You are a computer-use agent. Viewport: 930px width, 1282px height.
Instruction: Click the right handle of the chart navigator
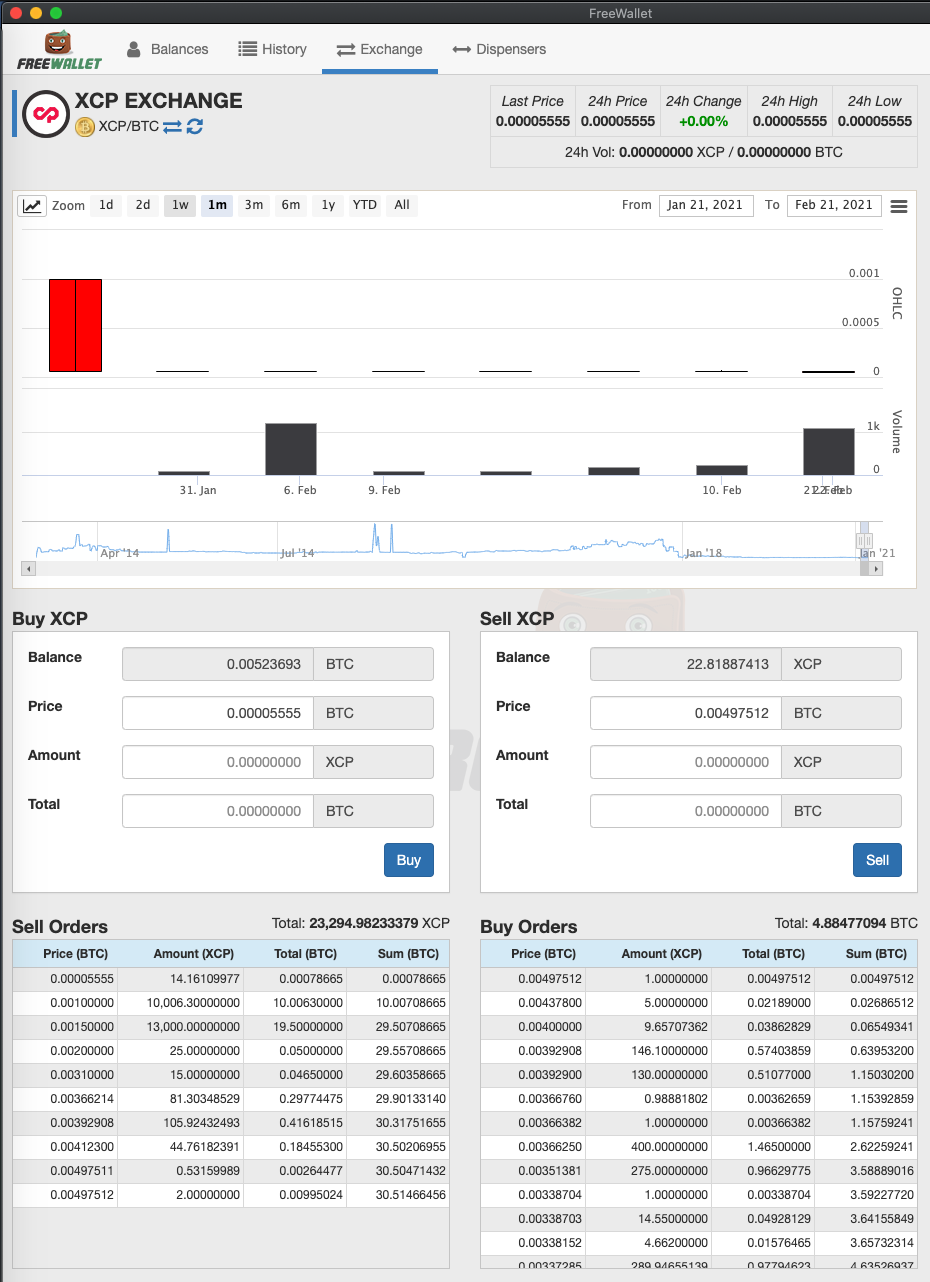click(x=868, y=541)
